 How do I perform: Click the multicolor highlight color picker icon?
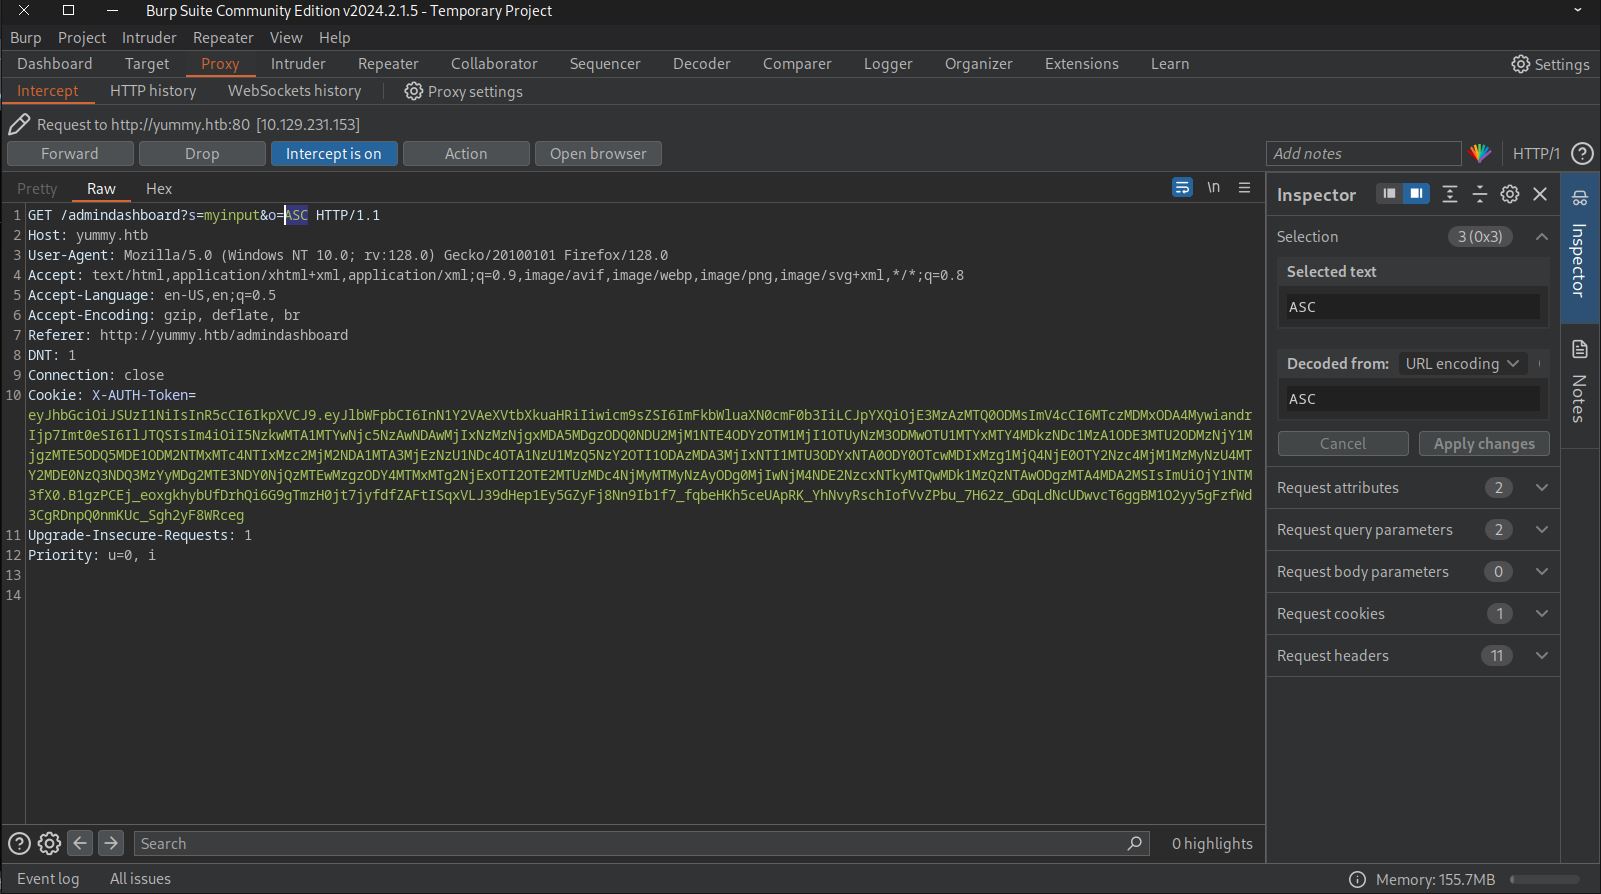click(1480, 153)
